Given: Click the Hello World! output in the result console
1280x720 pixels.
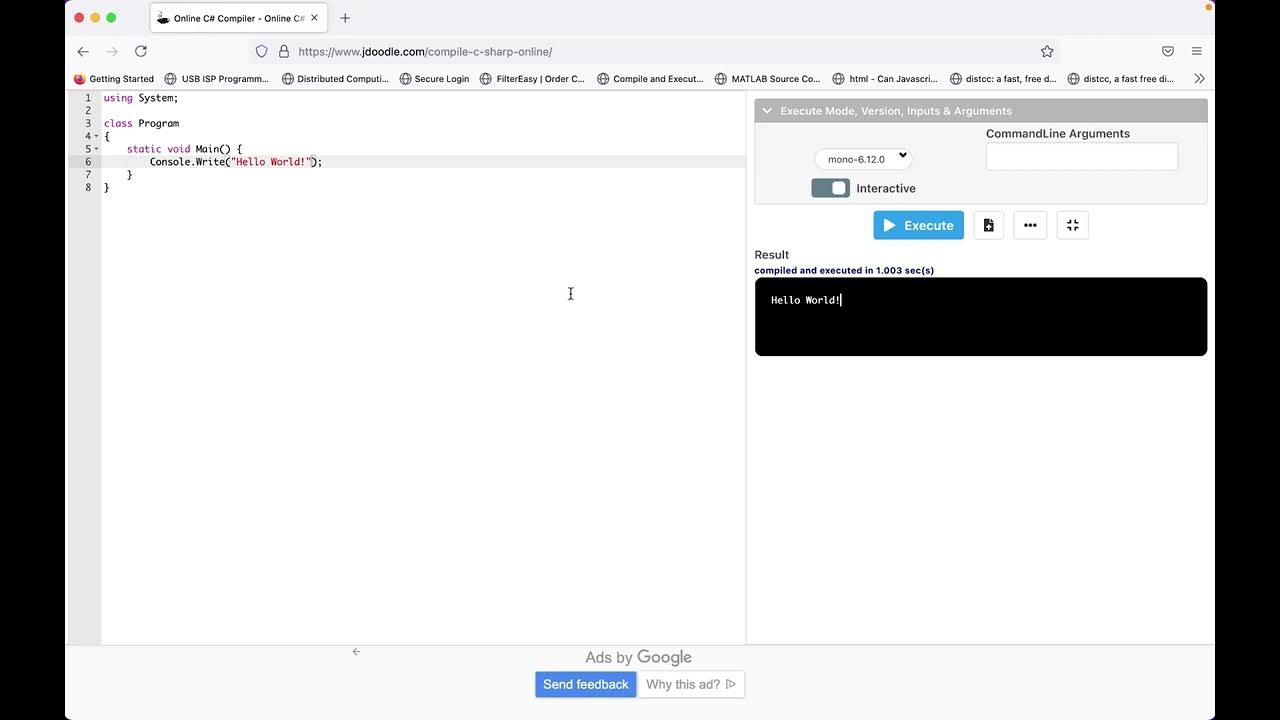Looking at the screenshot, I should coord(806,300).
